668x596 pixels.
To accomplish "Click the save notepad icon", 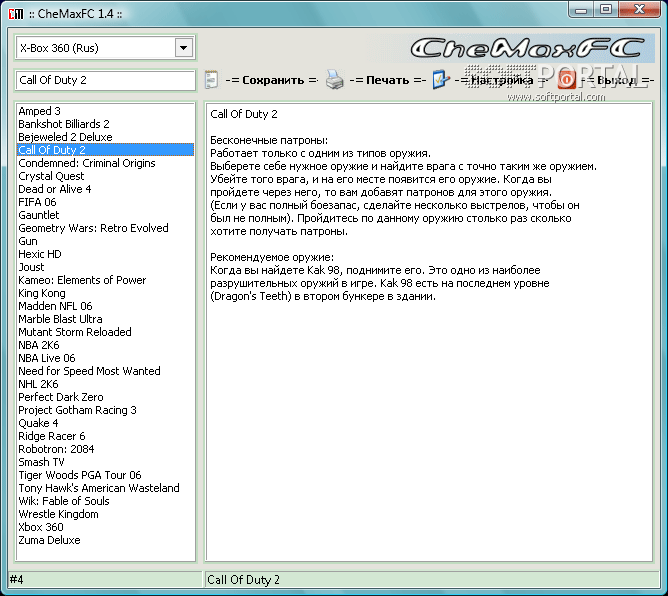I will pos(211,80).
